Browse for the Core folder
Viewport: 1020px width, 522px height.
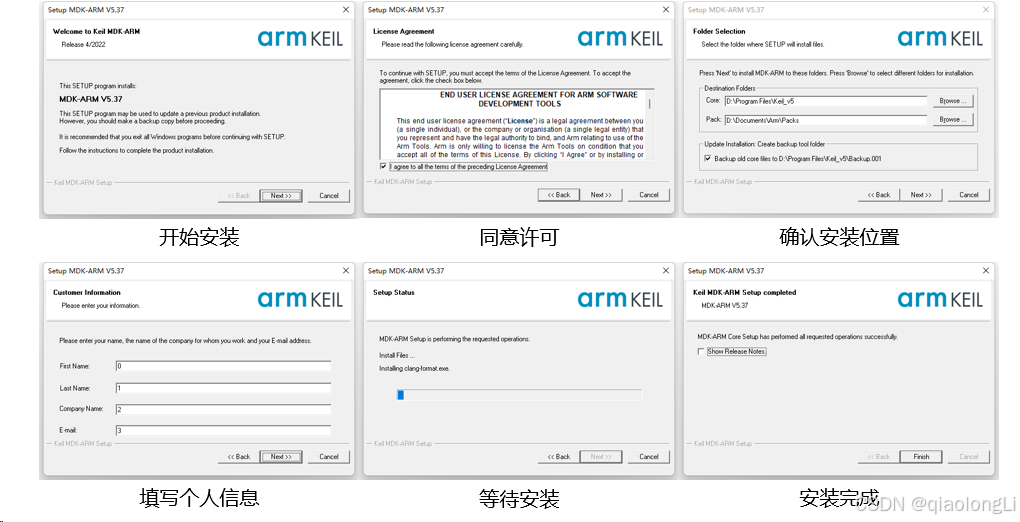pos(953,101)
